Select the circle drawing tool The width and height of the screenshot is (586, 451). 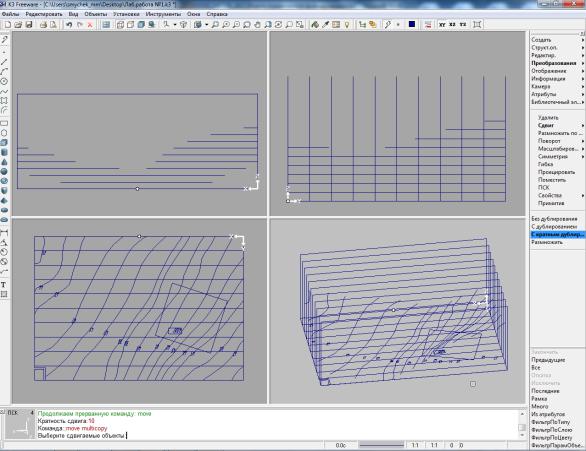[x=4, y=81]
